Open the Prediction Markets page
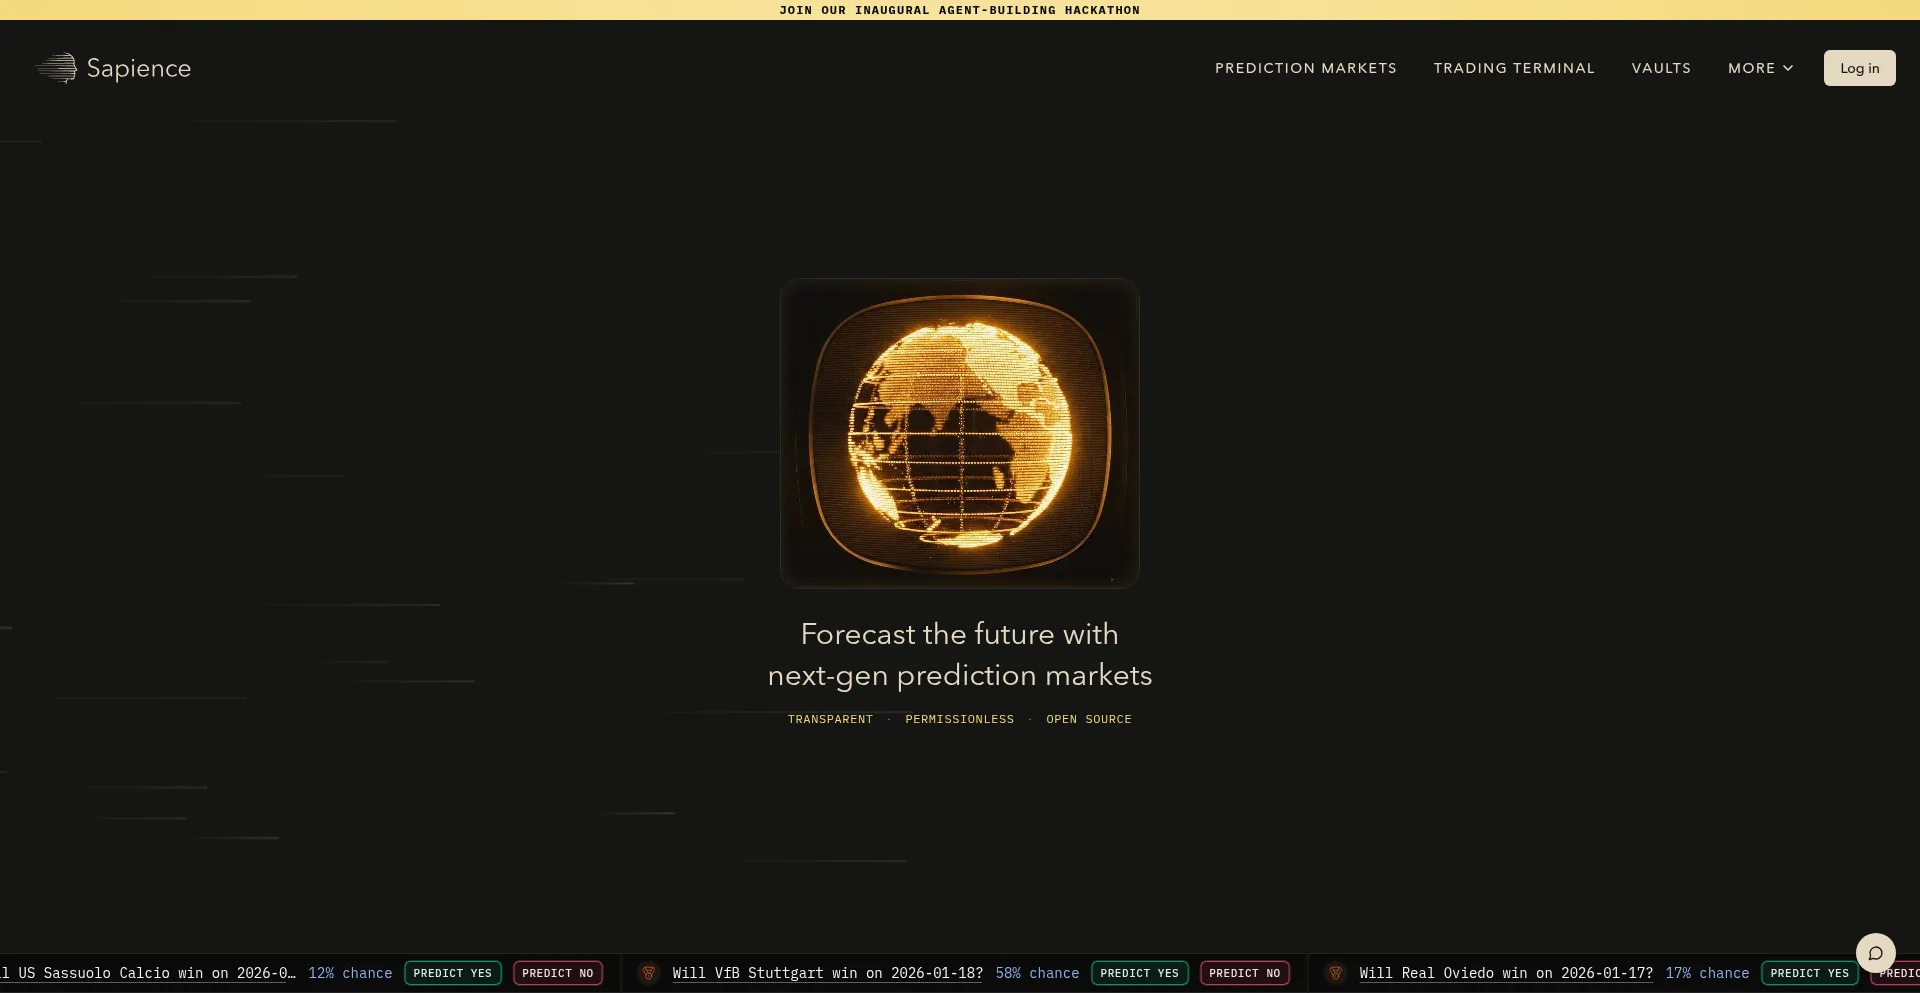This screenshot has height=993, width=1920. 1305,68
